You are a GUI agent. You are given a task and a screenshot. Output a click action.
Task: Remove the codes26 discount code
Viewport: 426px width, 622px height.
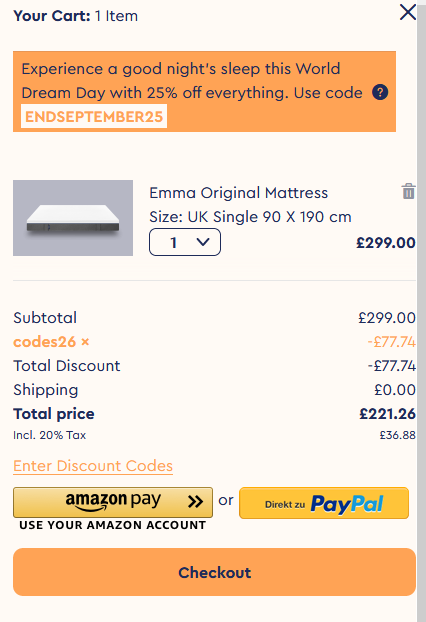(85, 342)
